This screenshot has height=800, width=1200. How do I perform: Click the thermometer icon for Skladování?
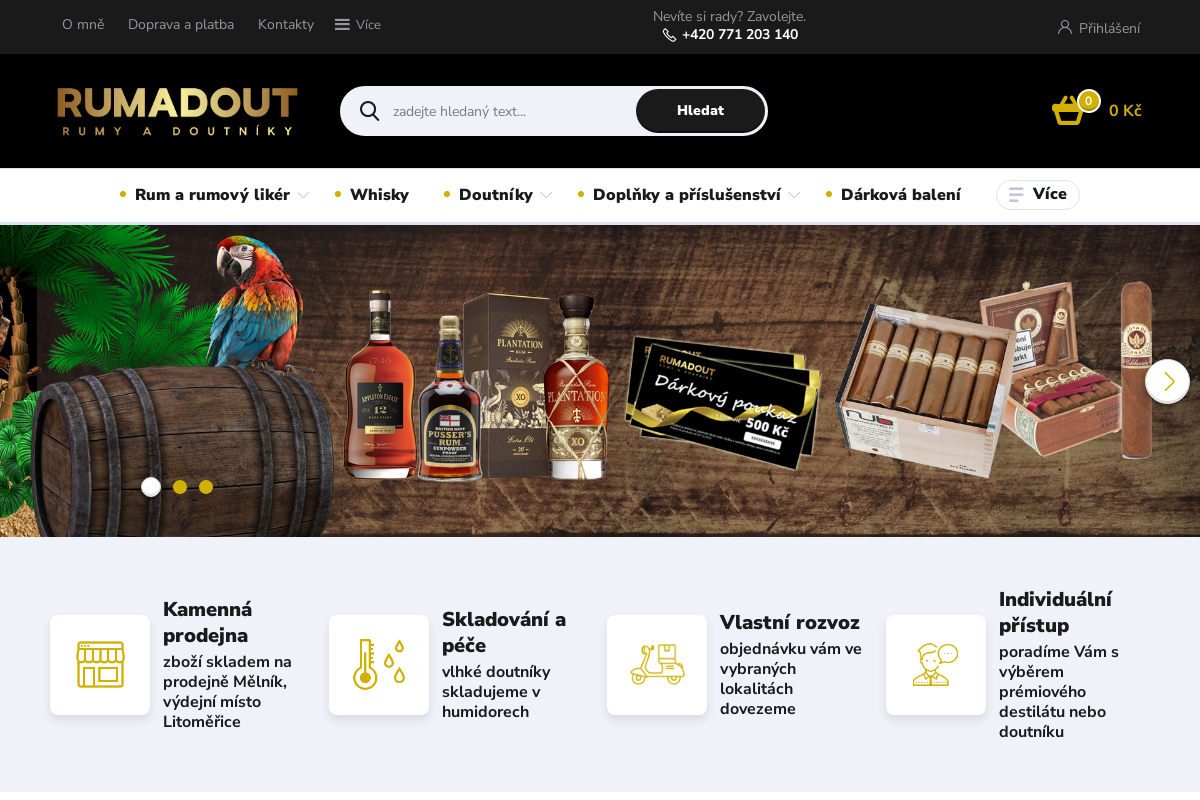pyautogui.click(x=379, y=665)
